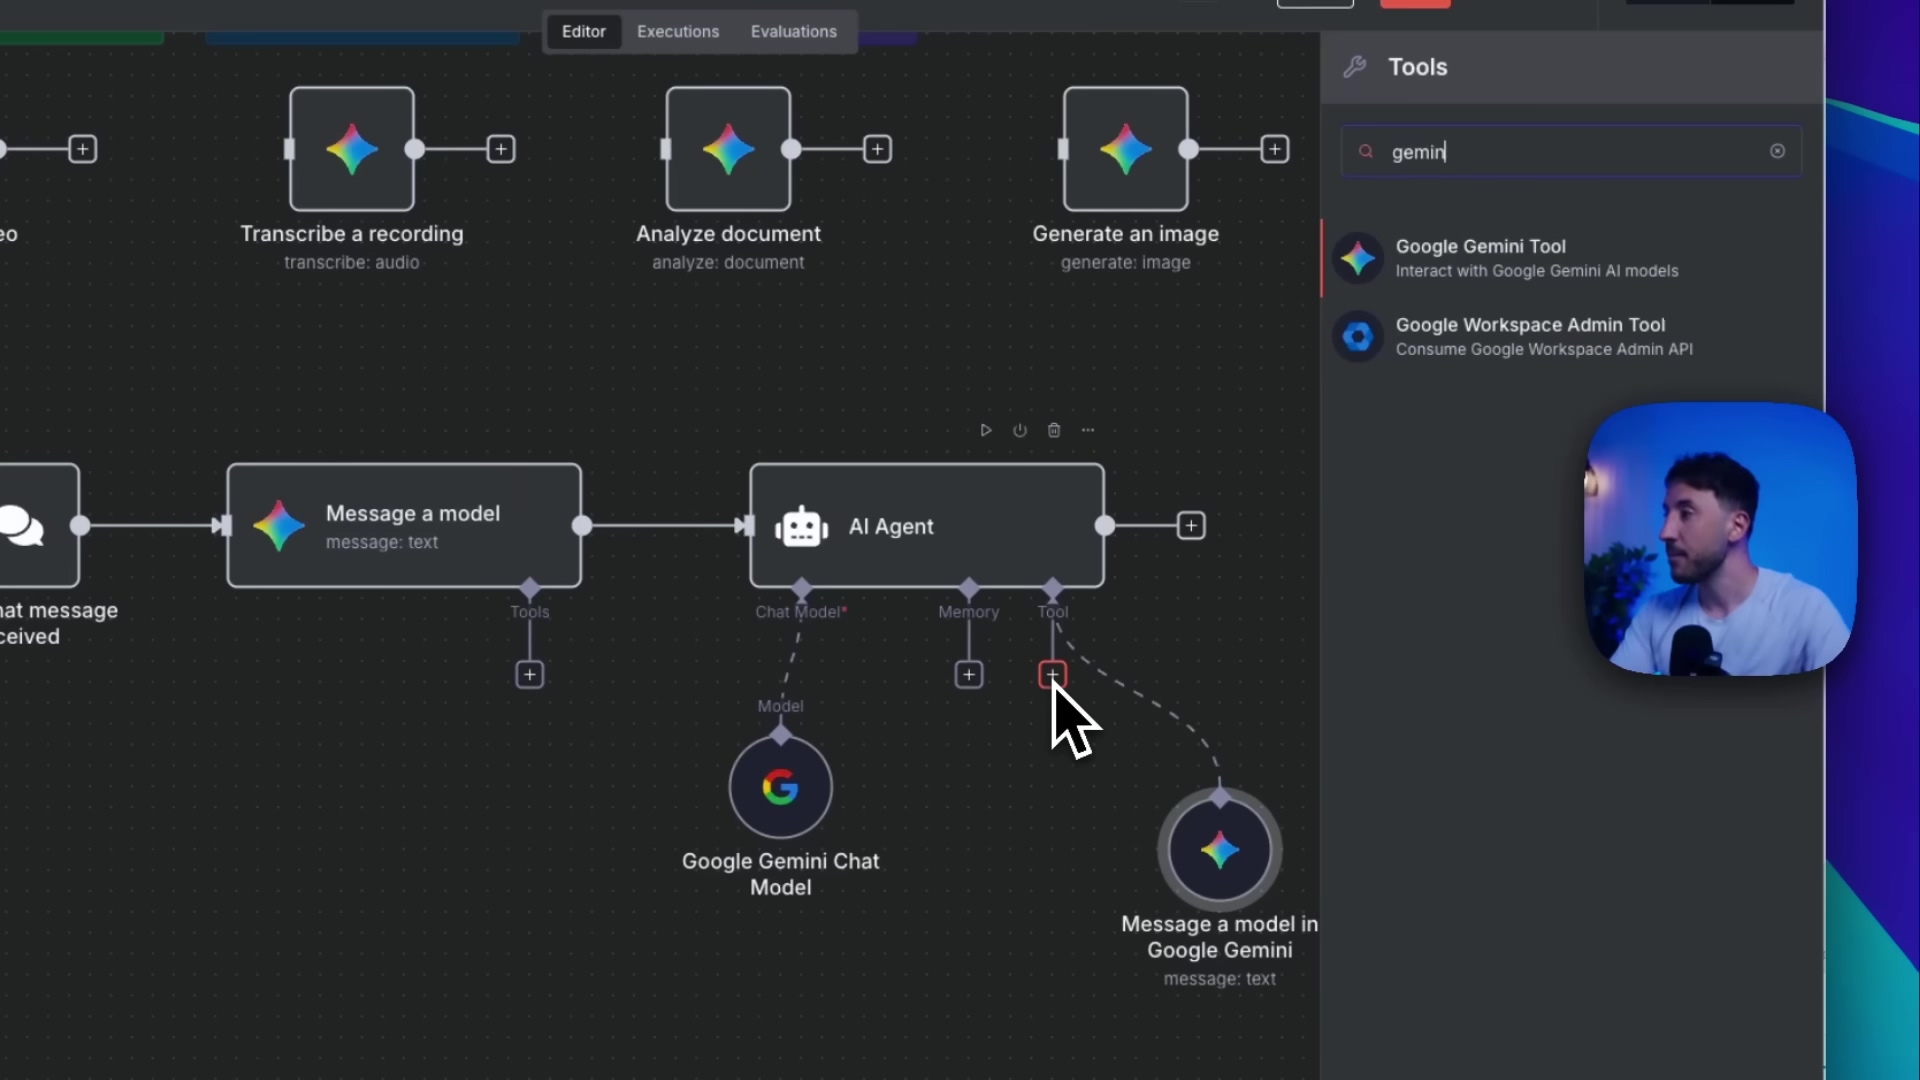Click the 'analyze: document' subtitle text
Screen dimensions: 1920x1080
728,262
